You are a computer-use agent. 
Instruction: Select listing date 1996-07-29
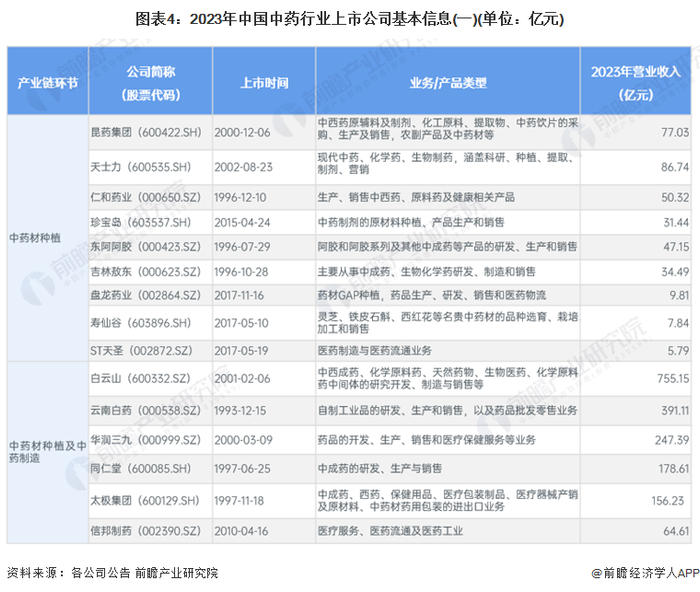click(242, 247)
